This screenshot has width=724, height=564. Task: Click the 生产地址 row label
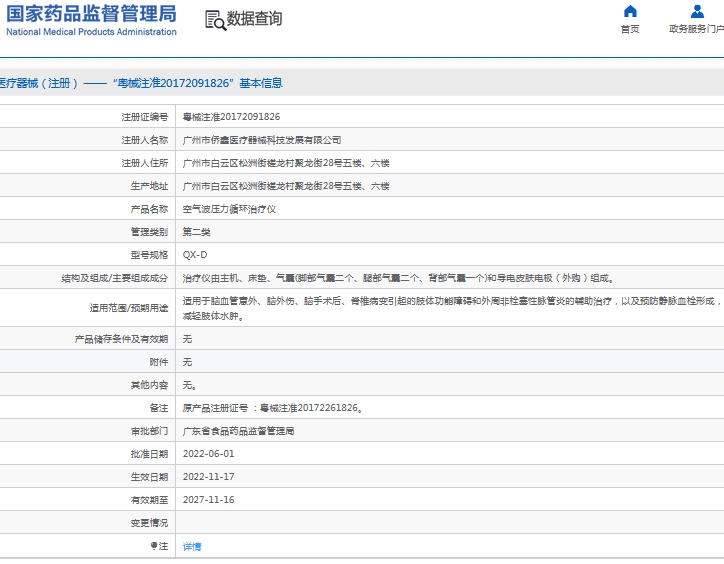[x=149, y=186]
